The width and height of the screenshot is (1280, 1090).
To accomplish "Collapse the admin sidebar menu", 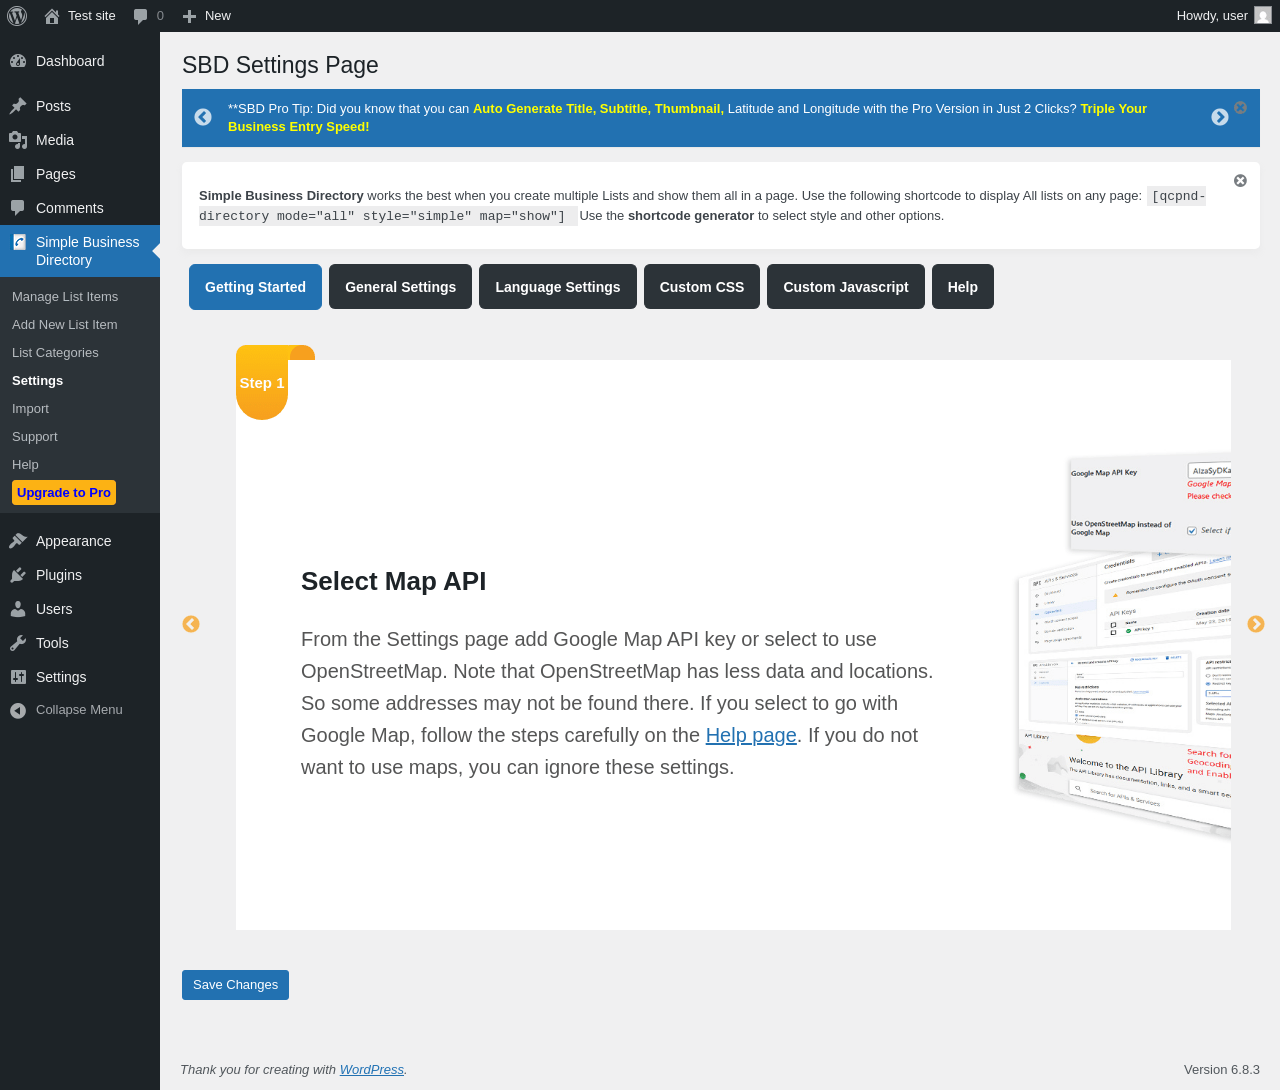I will [78, 710].
